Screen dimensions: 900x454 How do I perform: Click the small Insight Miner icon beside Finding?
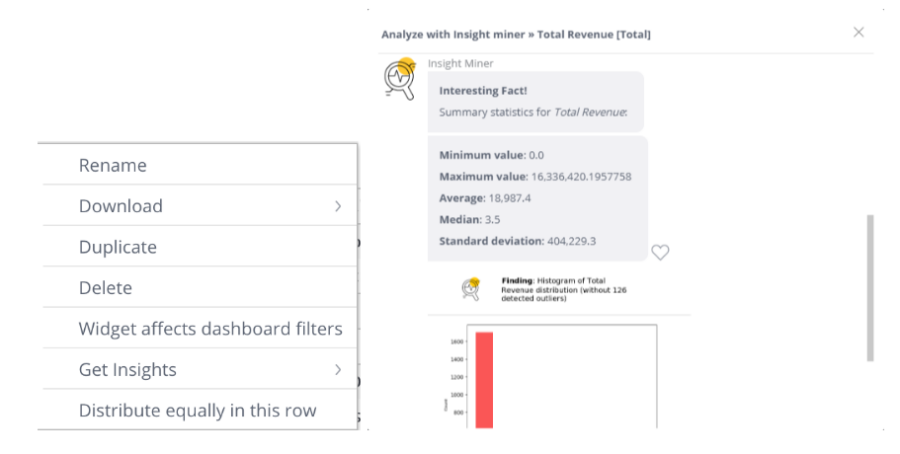coord(471,289)
